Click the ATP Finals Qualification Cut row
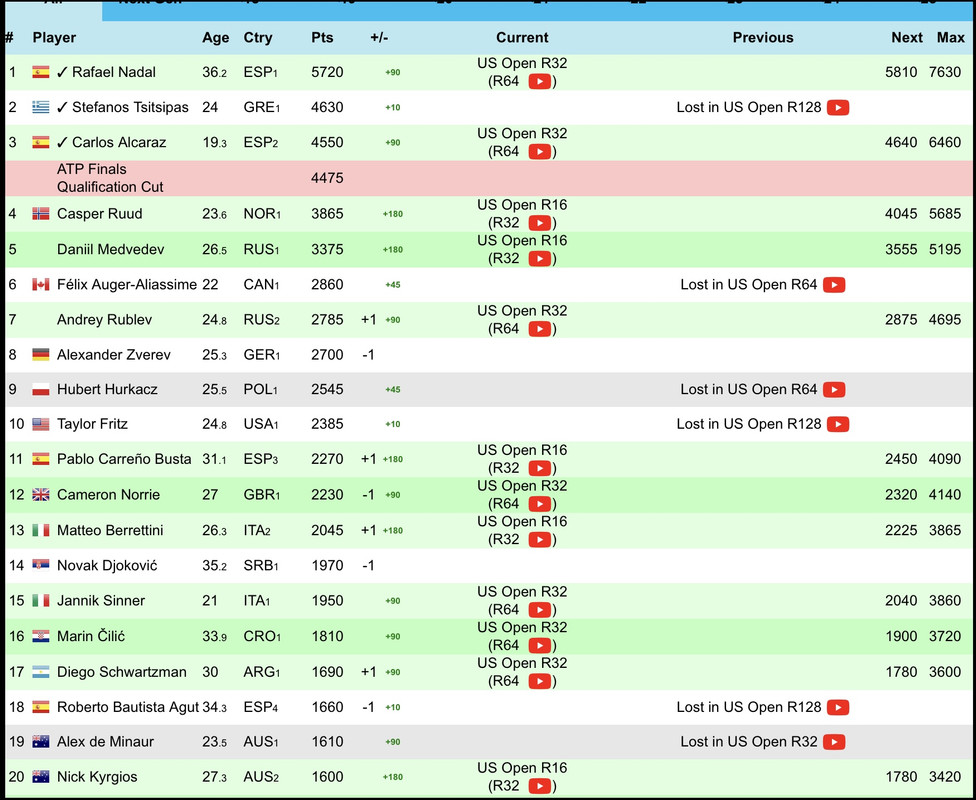This screenshot has width=976, height=800. pos(488,179)
